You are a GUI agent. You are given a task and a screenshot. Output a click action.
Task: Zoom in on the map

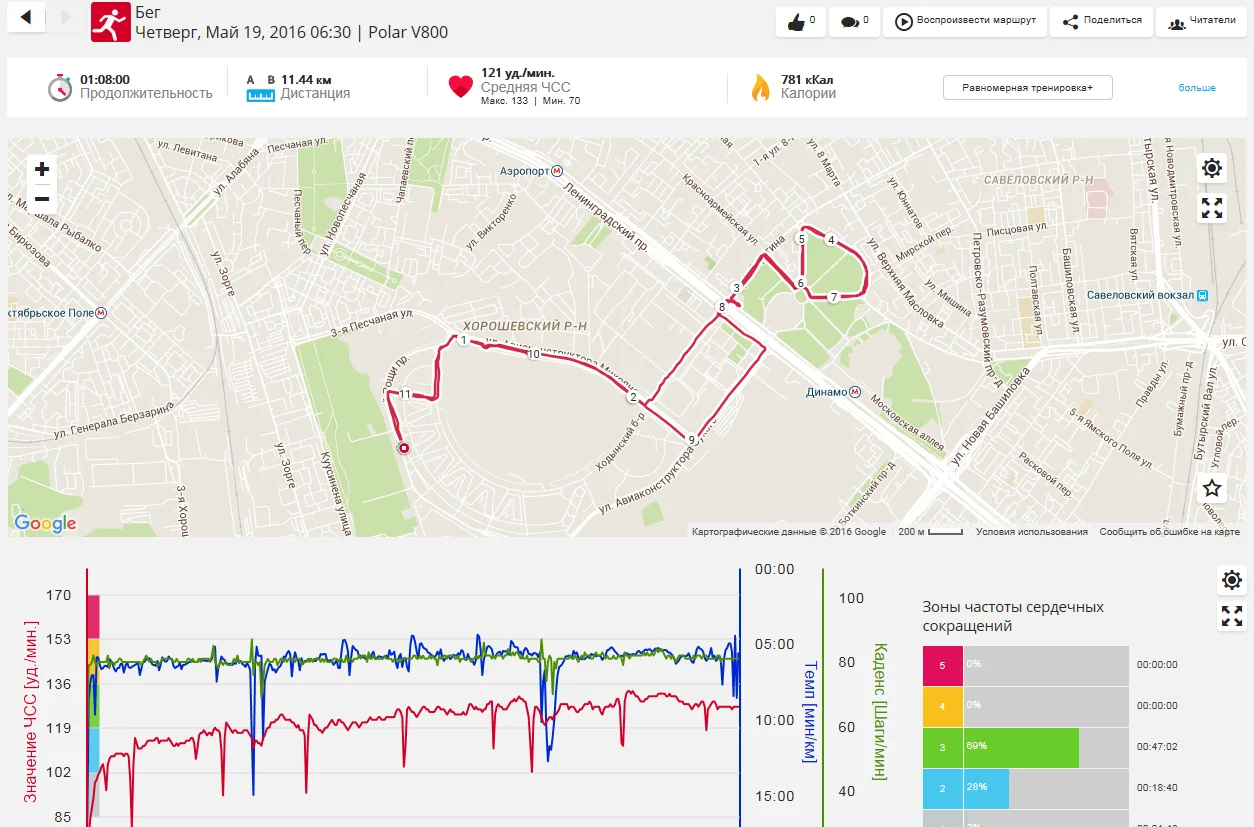tap(42, 169)
